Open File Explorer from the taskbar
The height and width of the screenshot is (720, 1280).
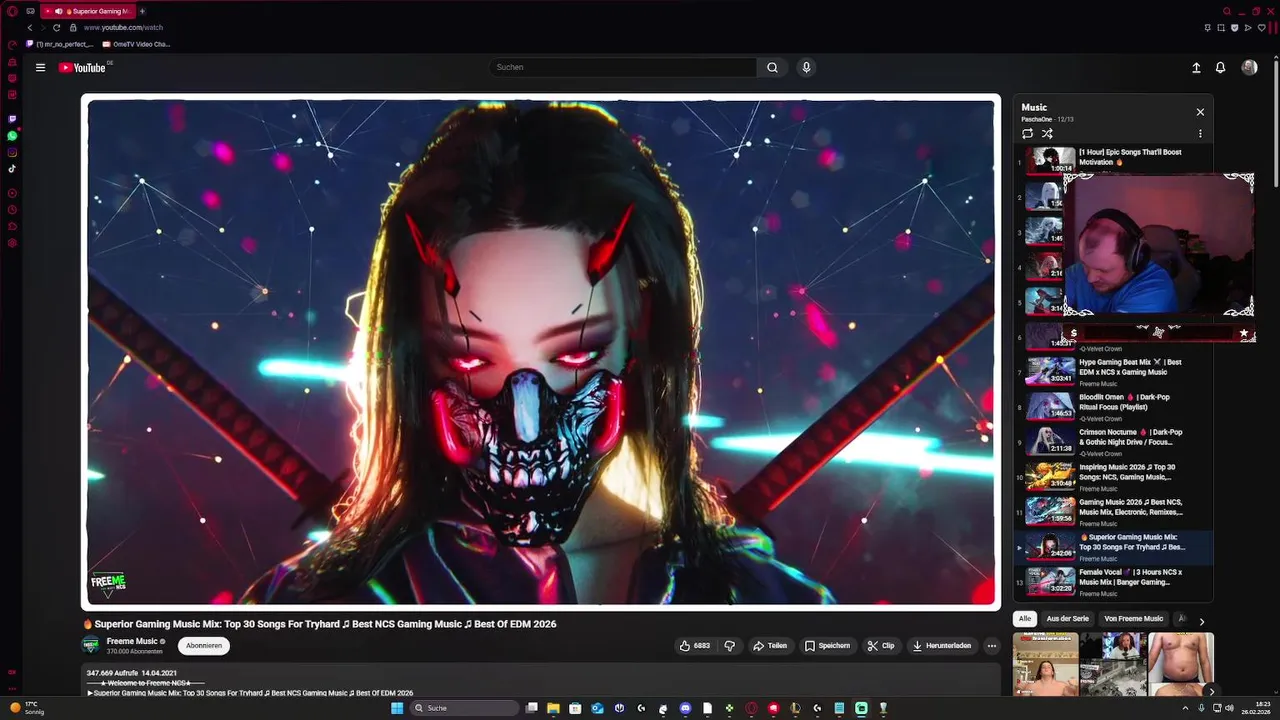pos(553,708)
